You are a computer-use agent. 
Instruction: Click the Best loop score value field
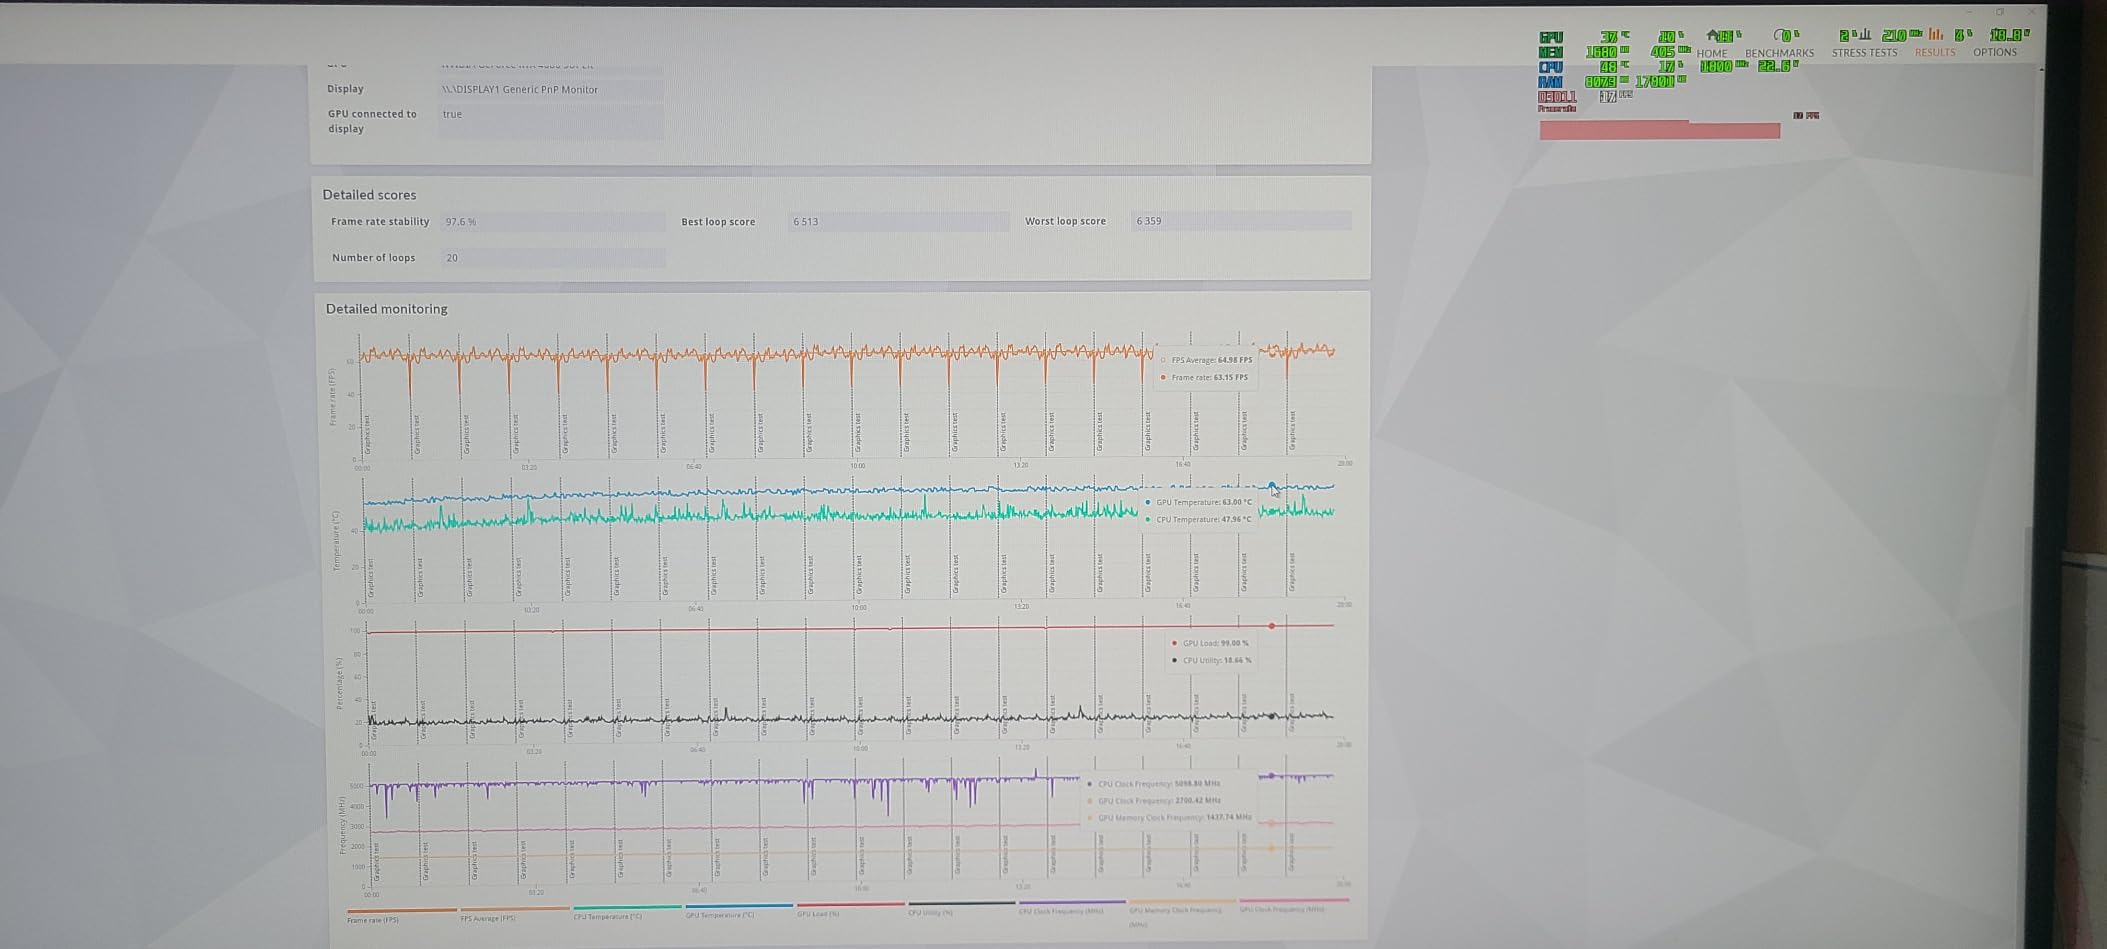click(x=897, y=222)
